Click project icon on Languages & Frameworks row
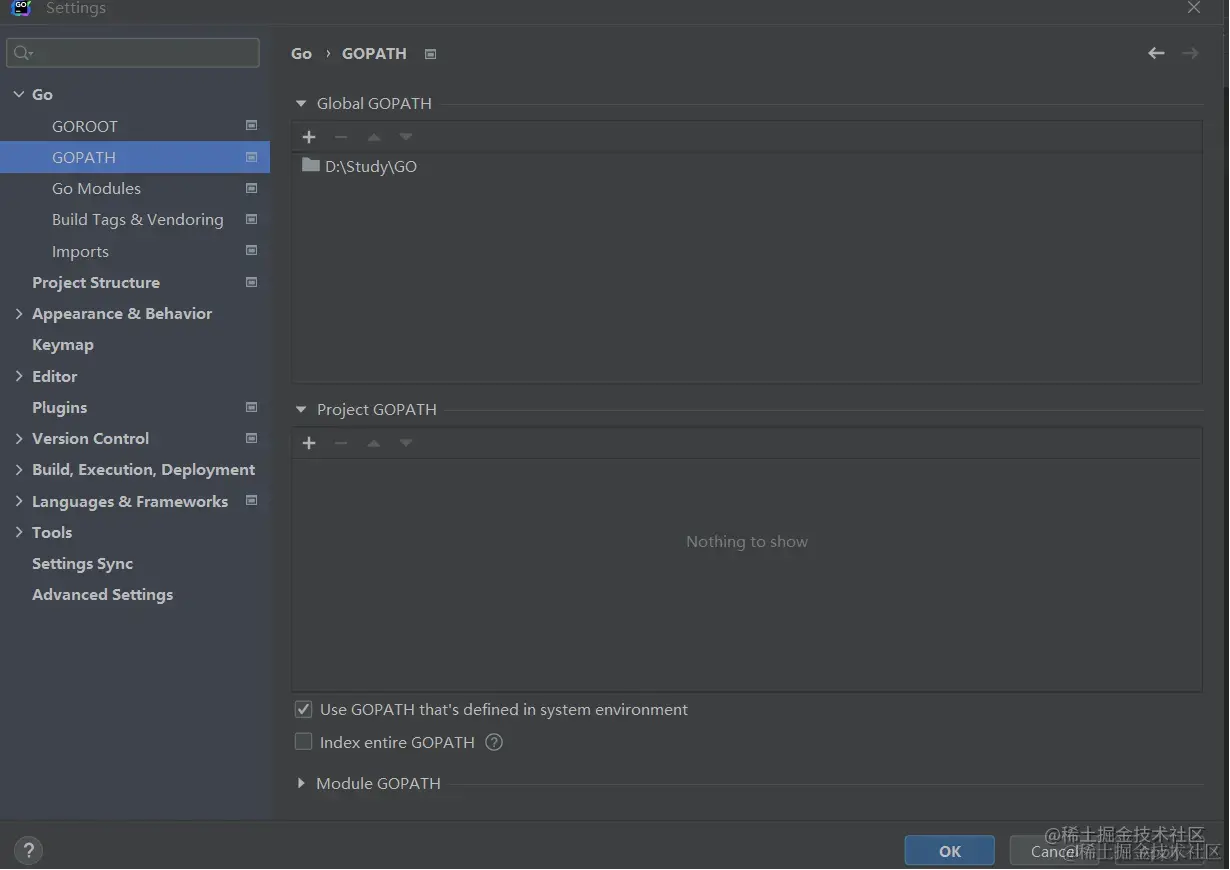Viewport: 1230px width, 870px height. point(251,501)
